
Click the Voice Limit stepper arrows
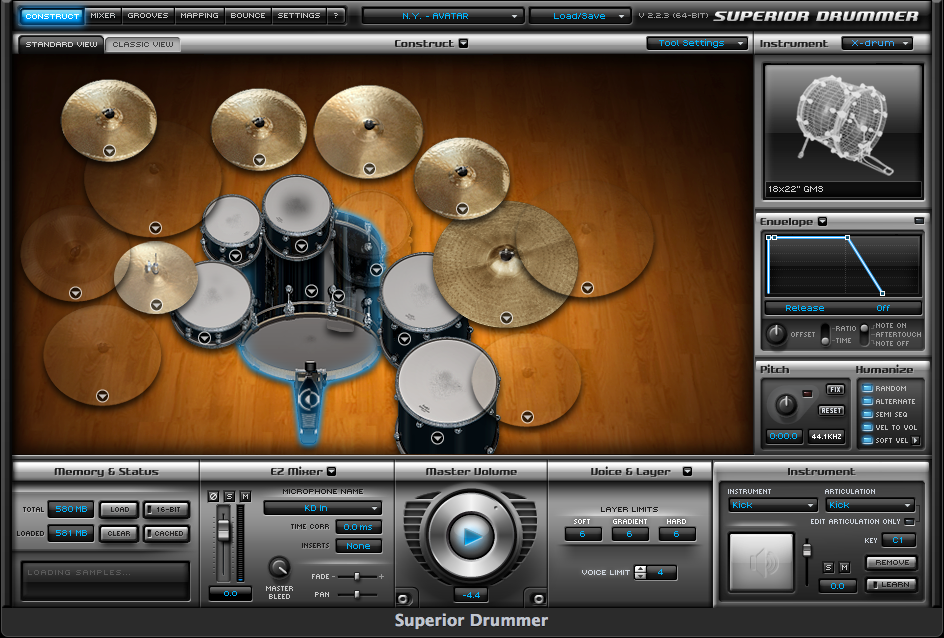click(641, 572)
